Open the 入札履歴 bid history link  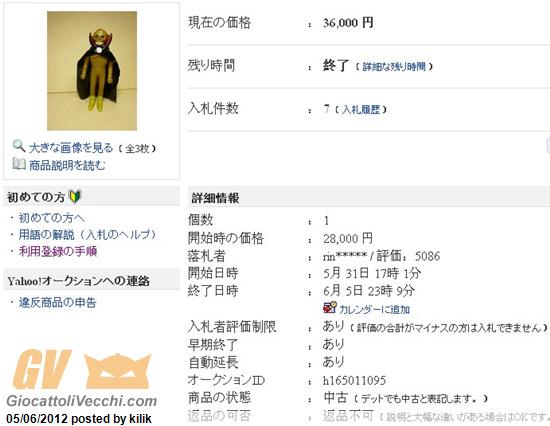(361, 109)
